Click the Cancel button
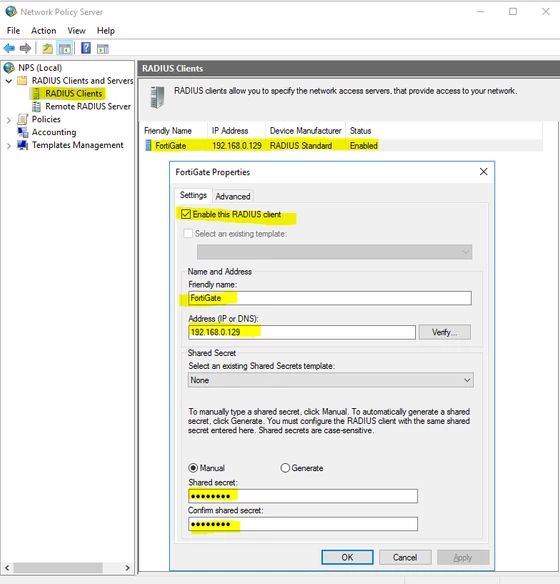 [x=405, y=557]
